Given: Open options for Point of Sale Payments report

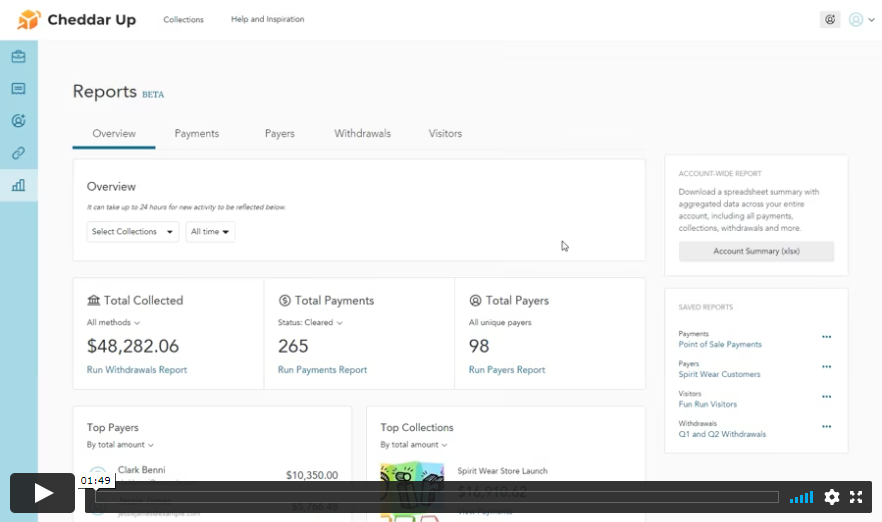Looking at the screenshot, I should [826, 338].
